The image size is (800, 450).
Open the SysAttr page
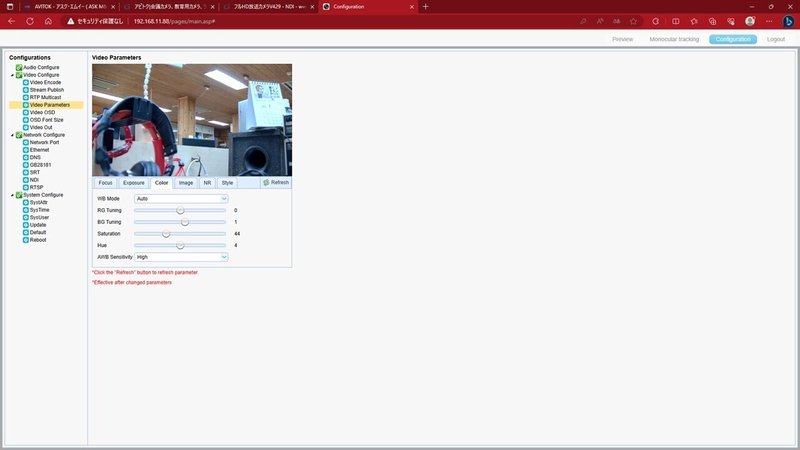point(38,203)
